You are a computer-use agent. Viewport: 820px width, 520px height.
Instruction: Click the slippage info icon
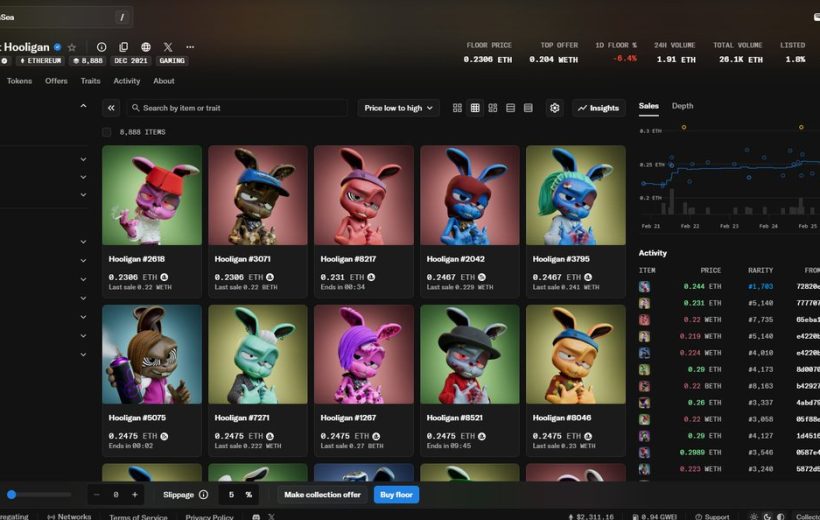coord(203,494)
